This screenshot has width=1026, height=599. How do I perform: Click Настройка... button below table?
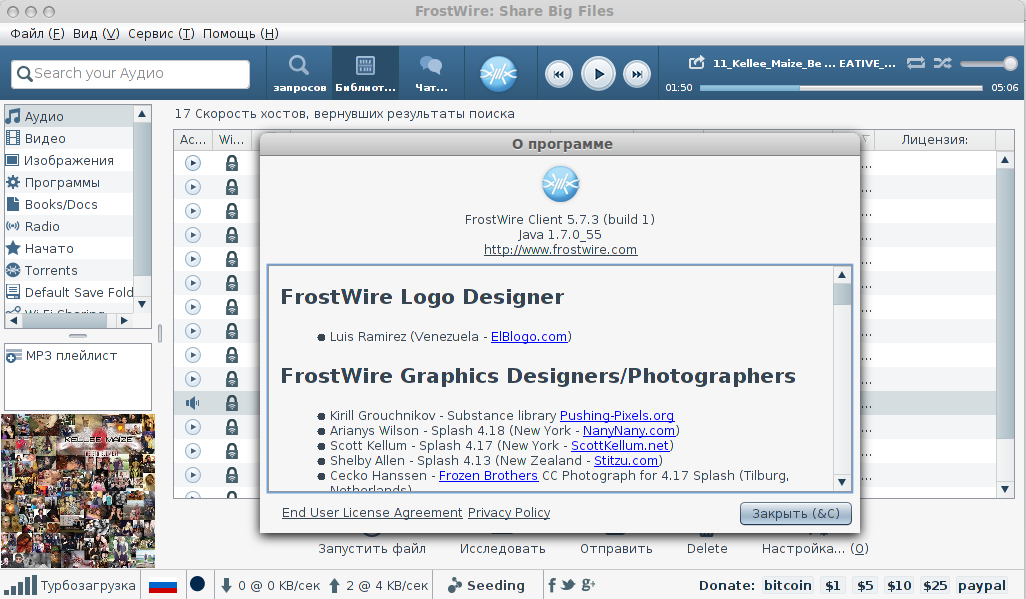click(x=815, y=549)
